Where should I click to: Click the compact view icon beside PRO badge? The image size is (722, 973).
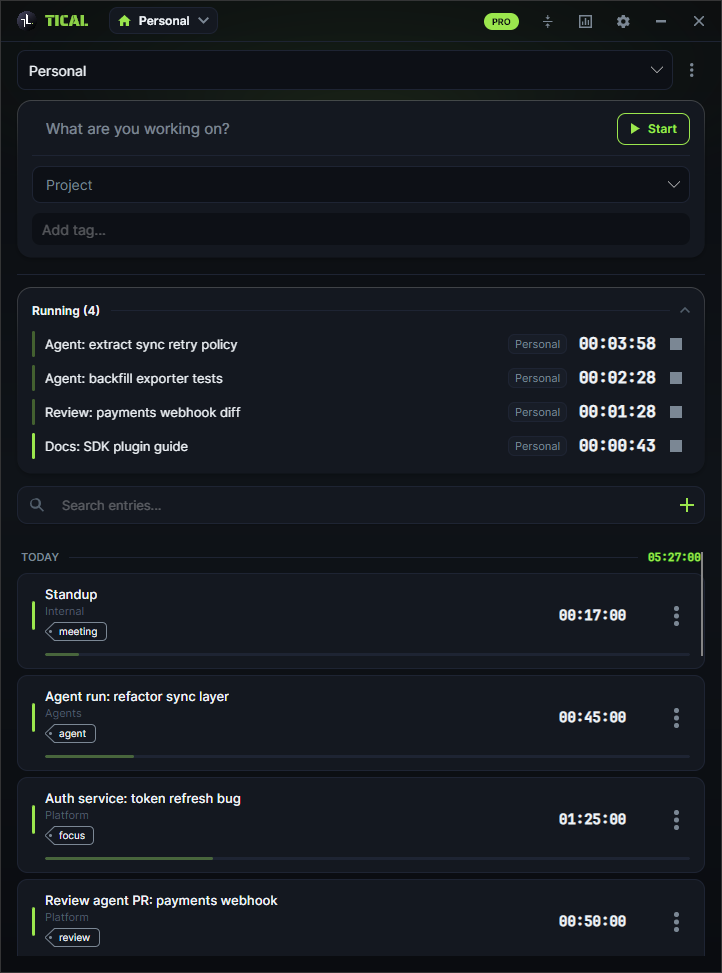click(547, 22)
